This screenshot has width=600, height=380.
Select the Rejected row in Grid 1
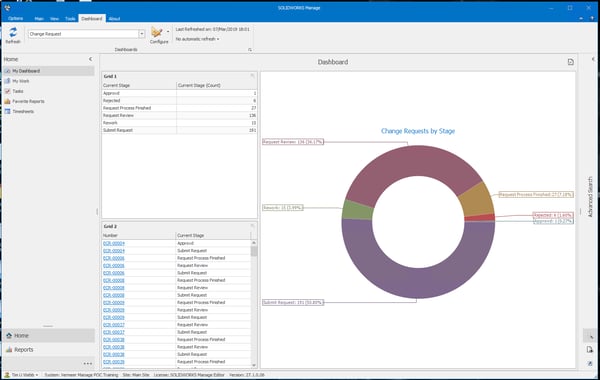click(x=179, y=101)
